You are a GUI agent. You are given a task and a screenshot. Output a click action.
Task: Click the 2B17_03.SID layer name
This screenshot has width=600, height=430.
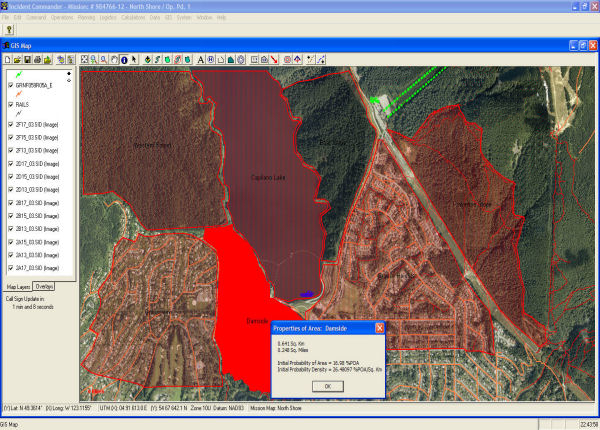coord(37,203)
